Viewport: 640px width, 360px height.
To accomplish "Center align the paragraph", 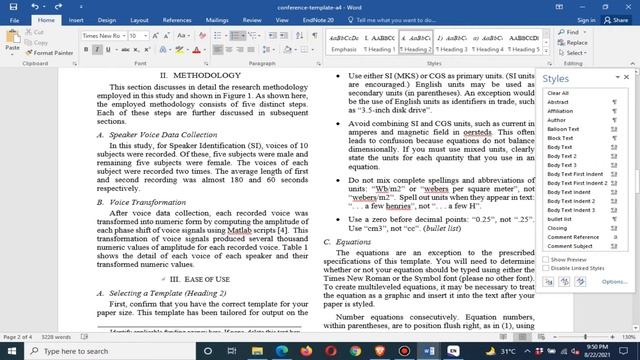I will (229, 50).
